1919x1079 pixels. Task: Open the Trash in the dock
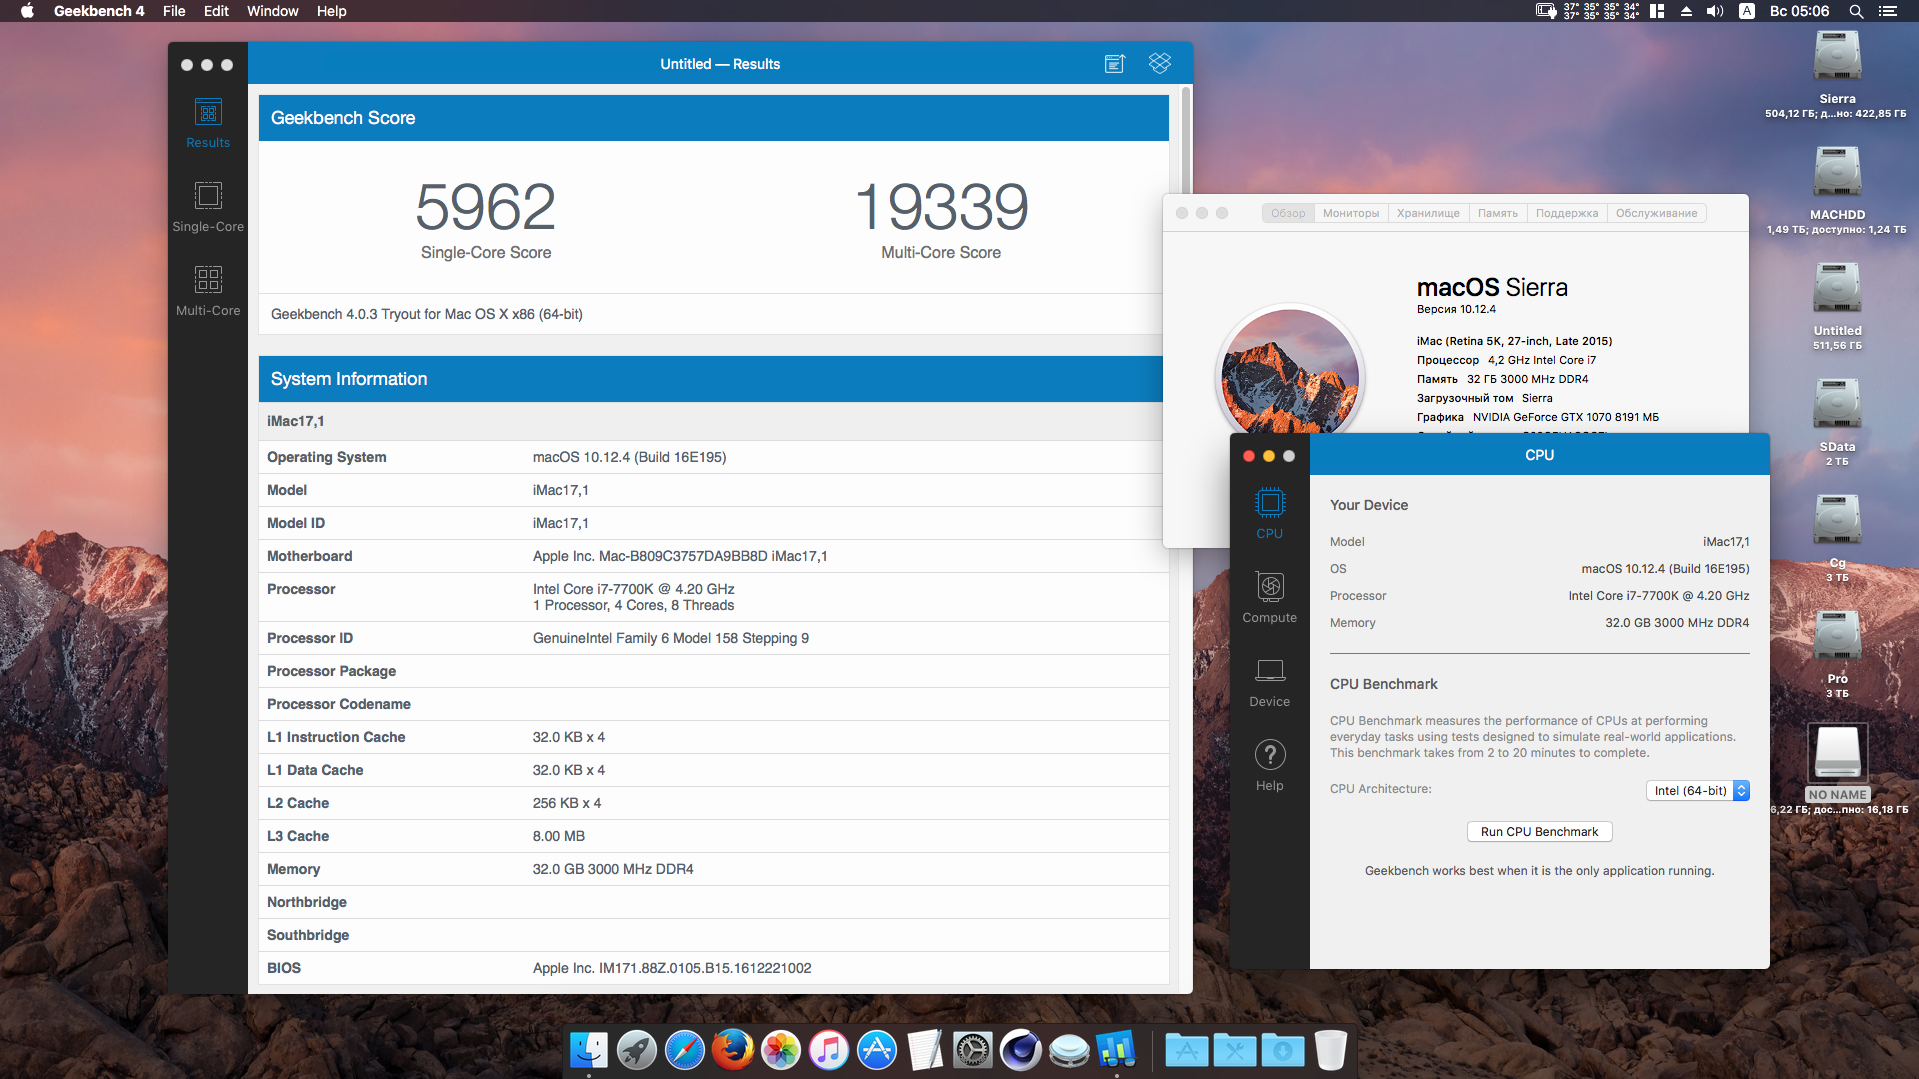pos(1331,1050)
